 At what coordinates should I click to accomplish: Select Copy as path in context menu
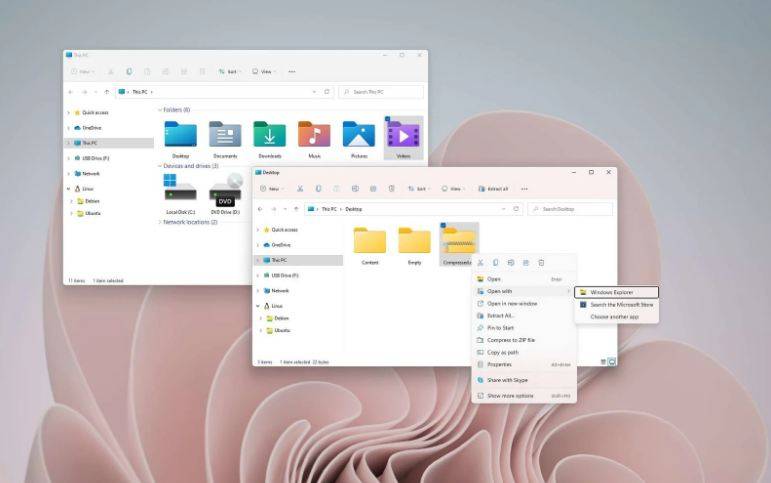[x=524, y=353]
